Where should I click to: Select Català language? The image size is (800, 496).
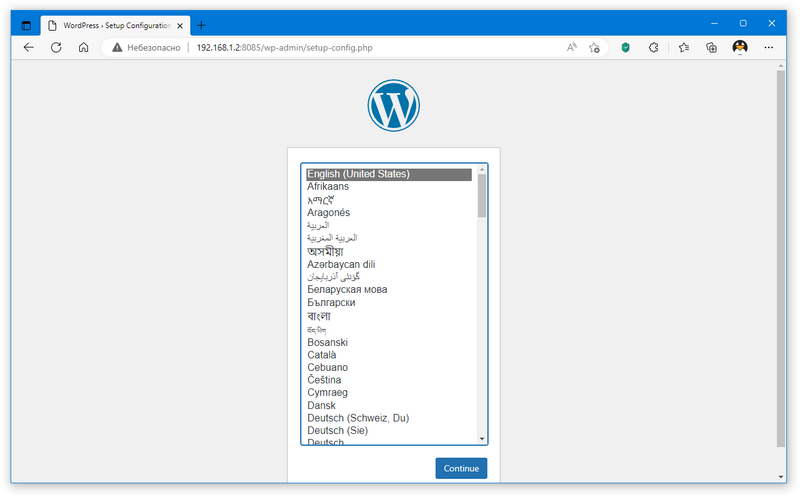[389, 355]
